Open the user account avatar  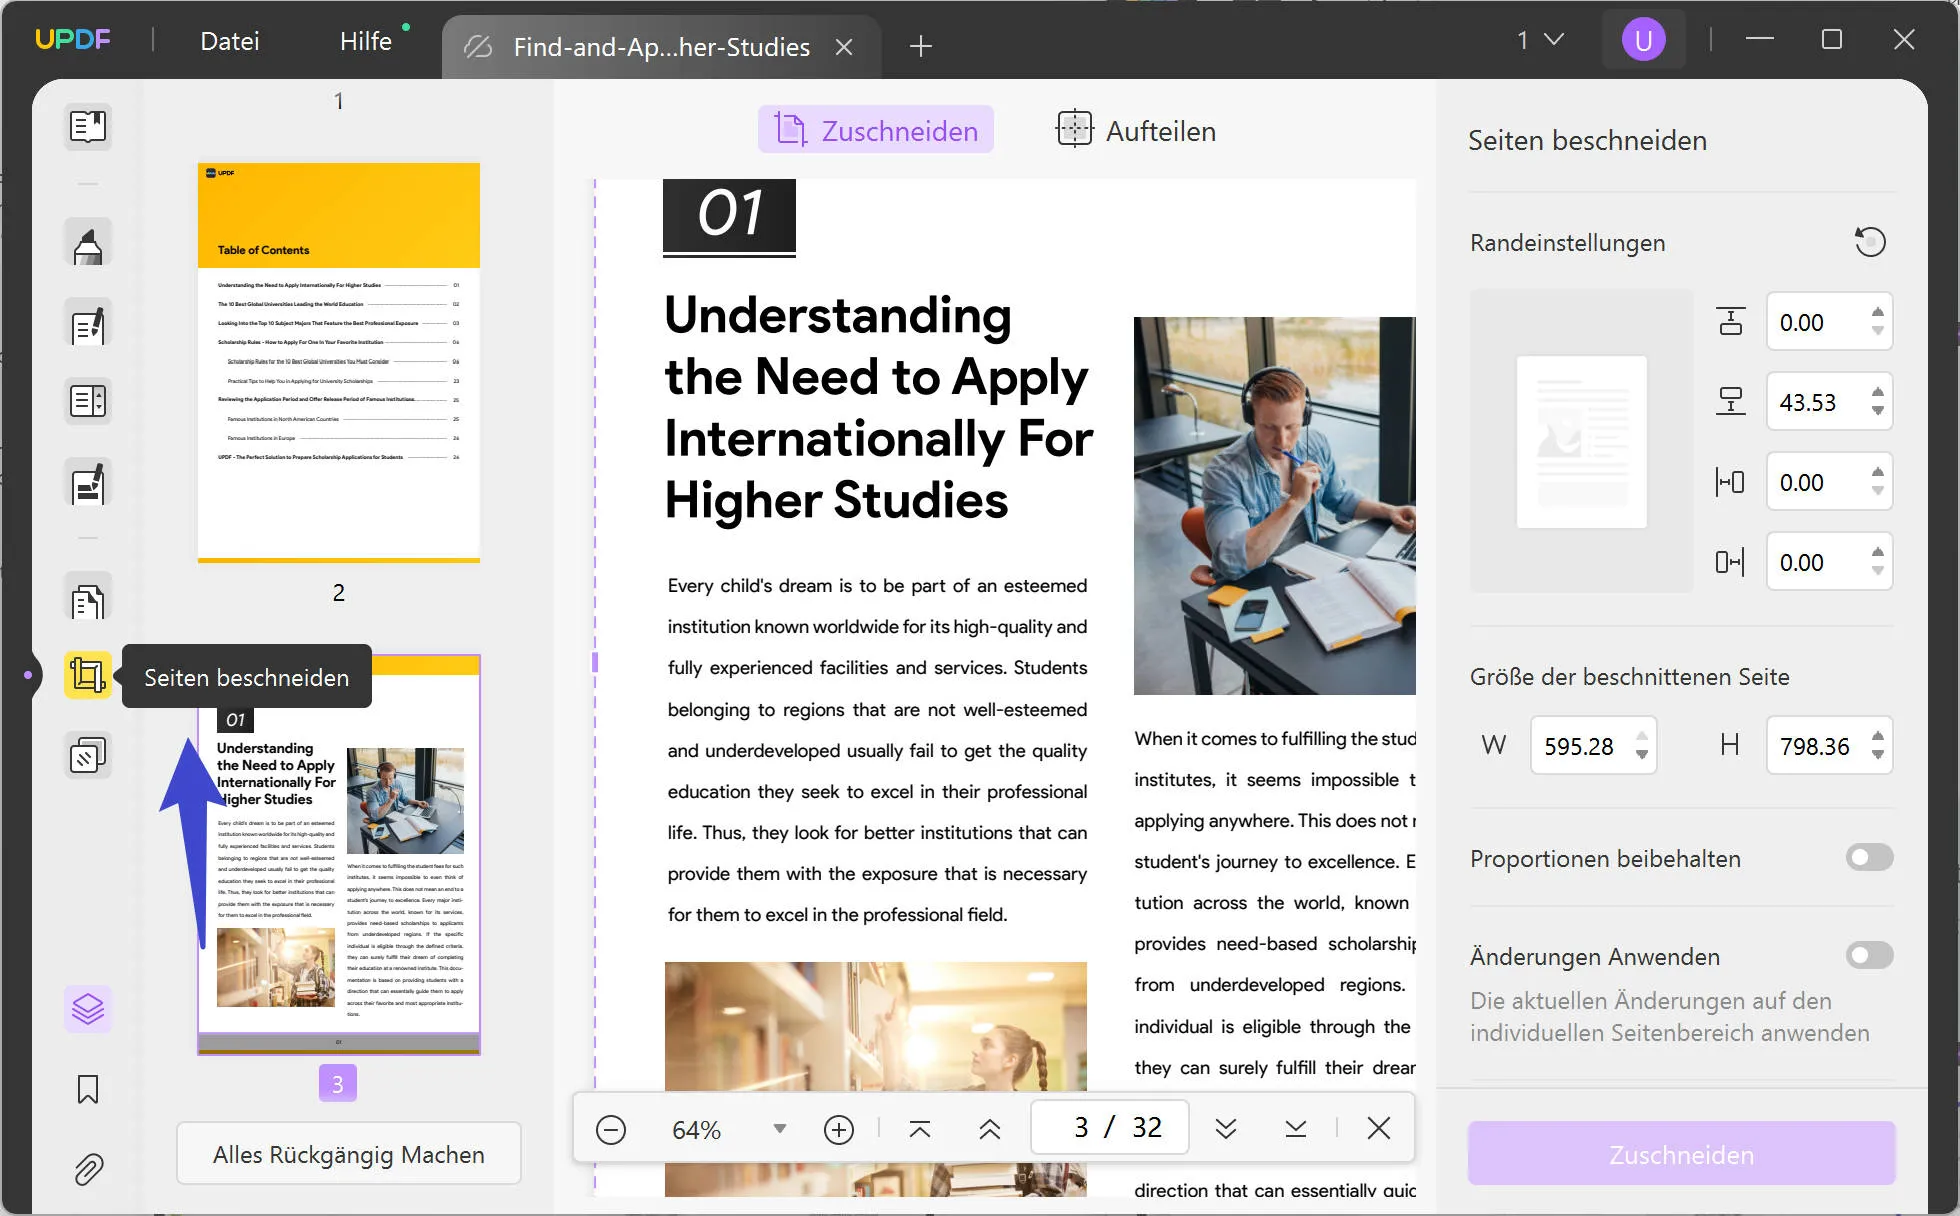coord(1643,41)
